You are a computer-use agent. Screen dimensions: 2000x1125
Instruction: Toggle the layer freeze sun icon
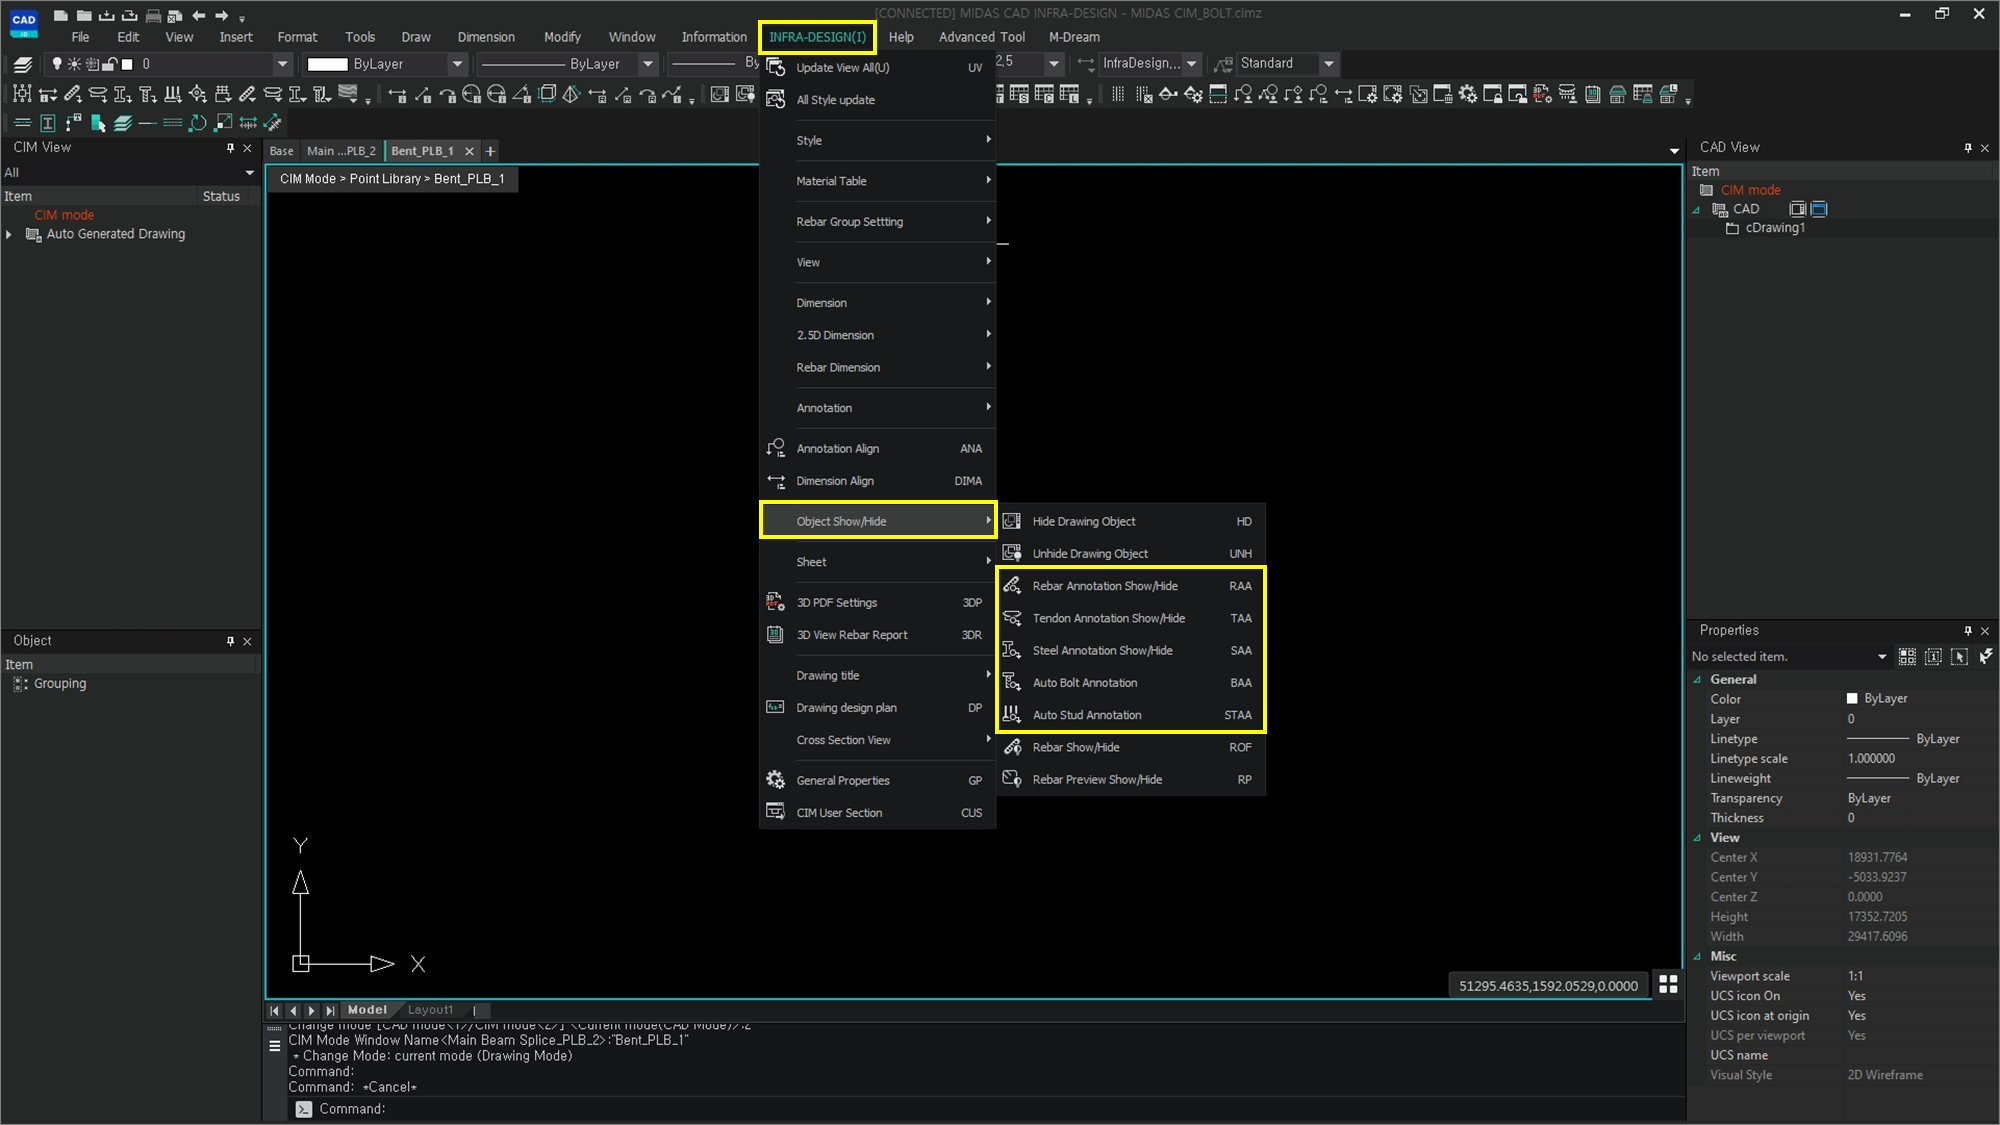(x=74, y=64)
